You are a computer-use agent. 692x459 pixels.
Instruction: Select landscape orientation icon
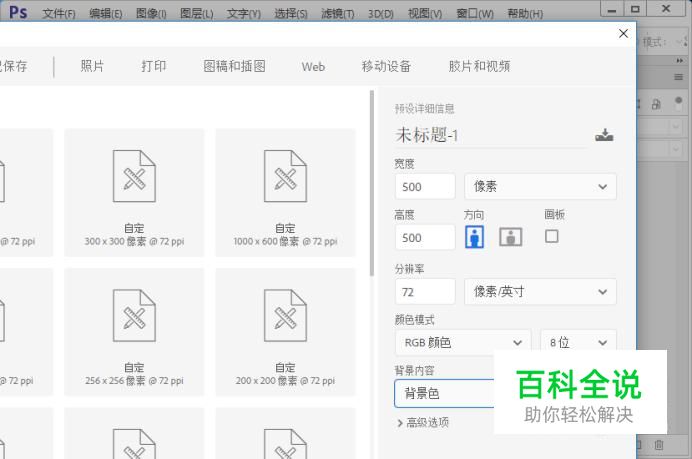click(x=511, y=237)
